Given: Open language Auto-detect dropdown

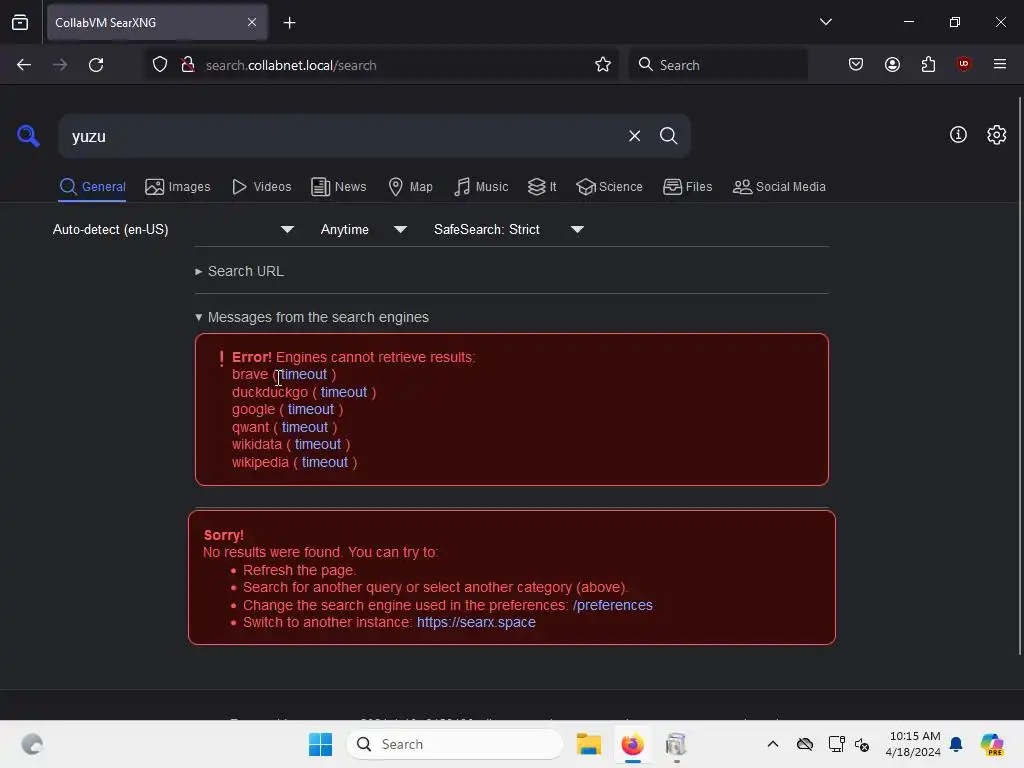Looking at the screenshot, I should coord(173,229).
